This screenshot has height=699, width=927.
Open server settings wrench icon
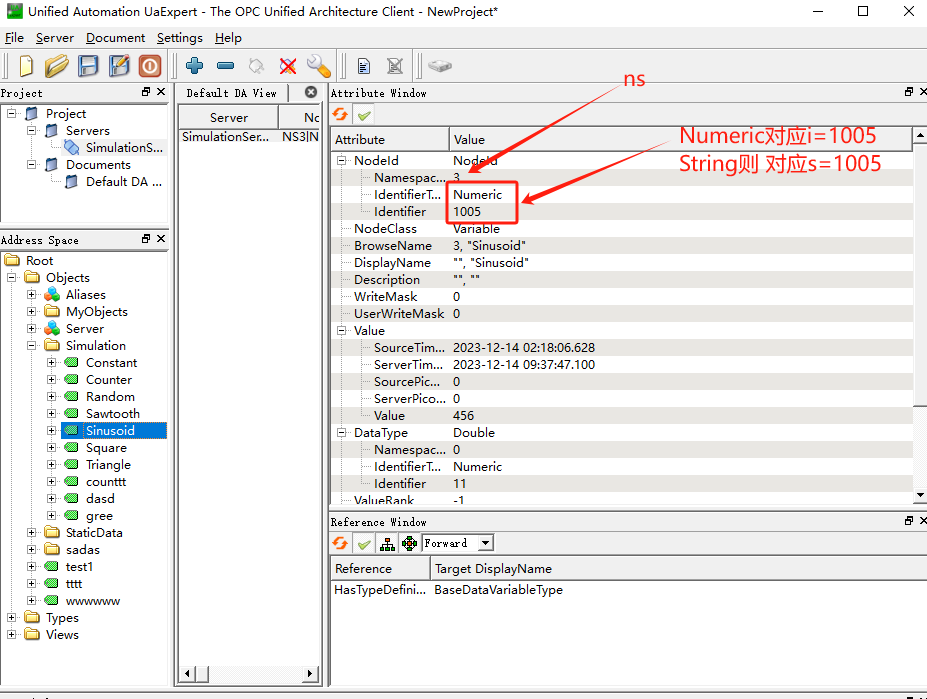point(318,66)
